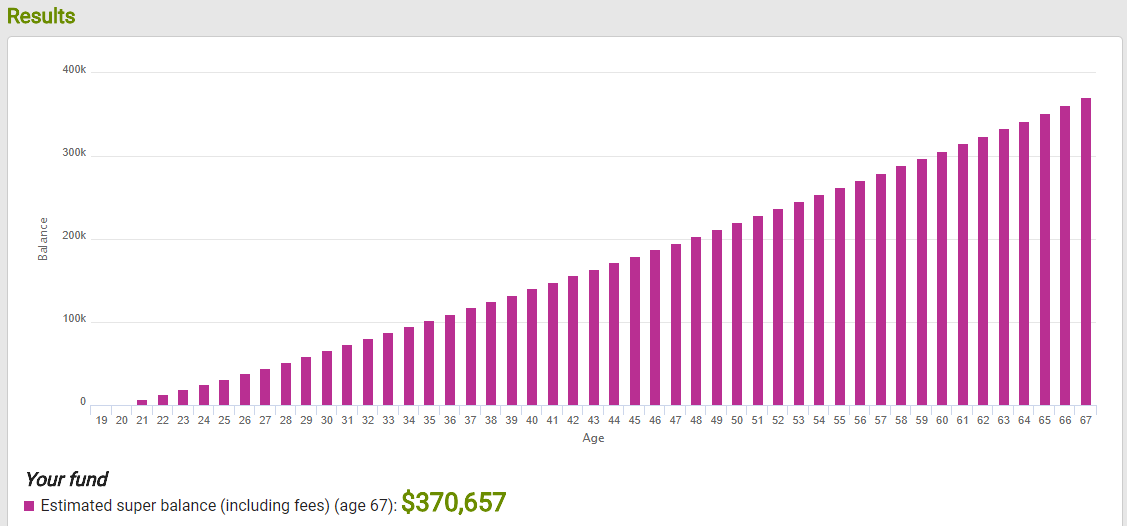
Task: Click the bar above age 30
Action: click(x=327, y=378)
